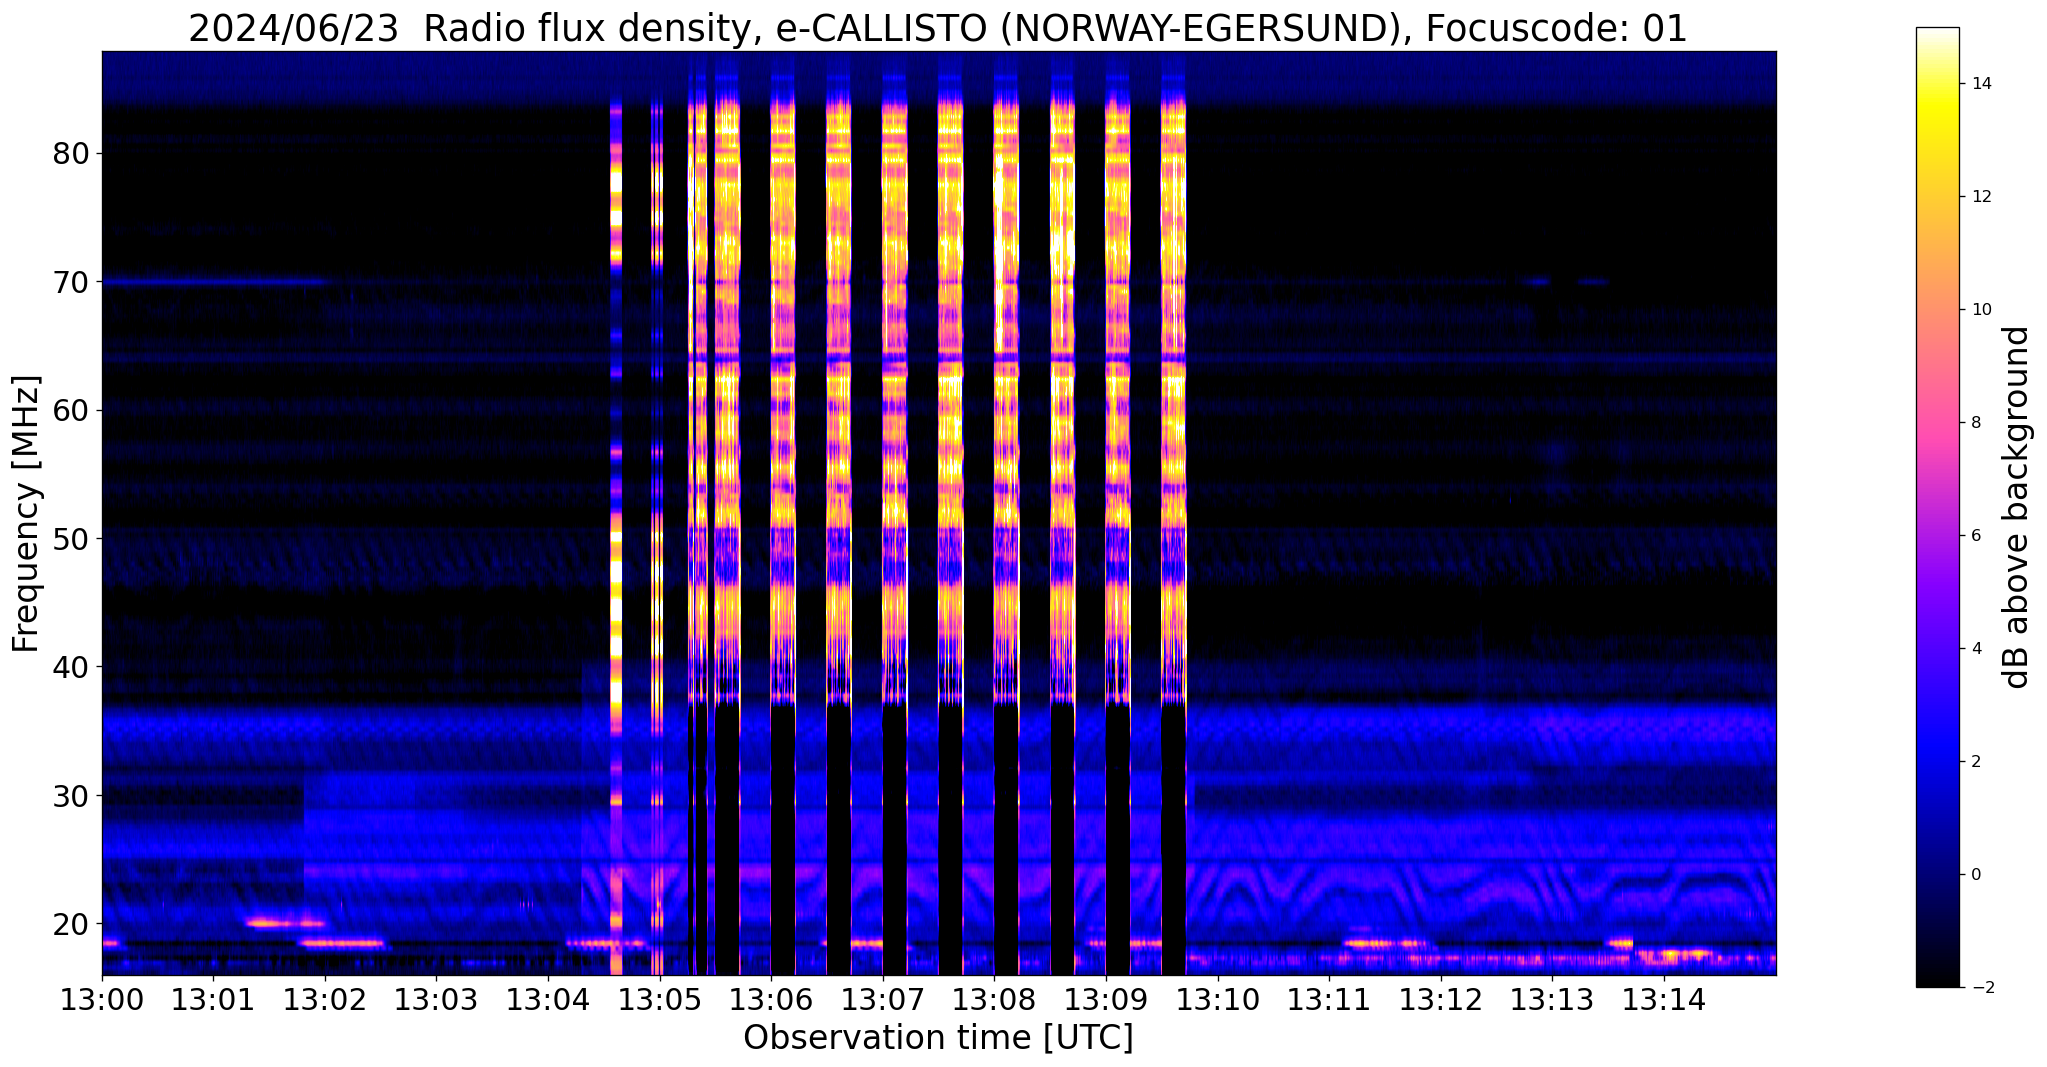Click the colorbar tick label 0
Screen dimensions: 2047x1067
[1975, 875]
